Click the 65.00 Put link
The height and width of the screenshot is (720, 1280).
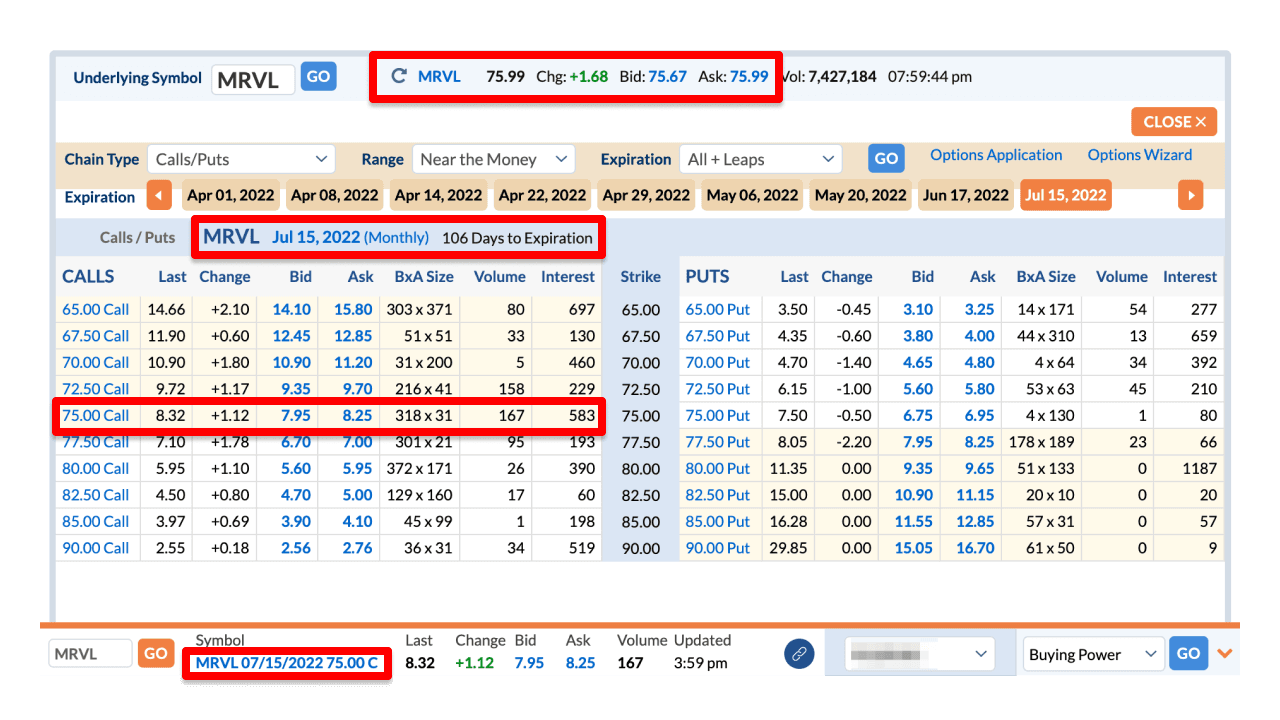718,310
